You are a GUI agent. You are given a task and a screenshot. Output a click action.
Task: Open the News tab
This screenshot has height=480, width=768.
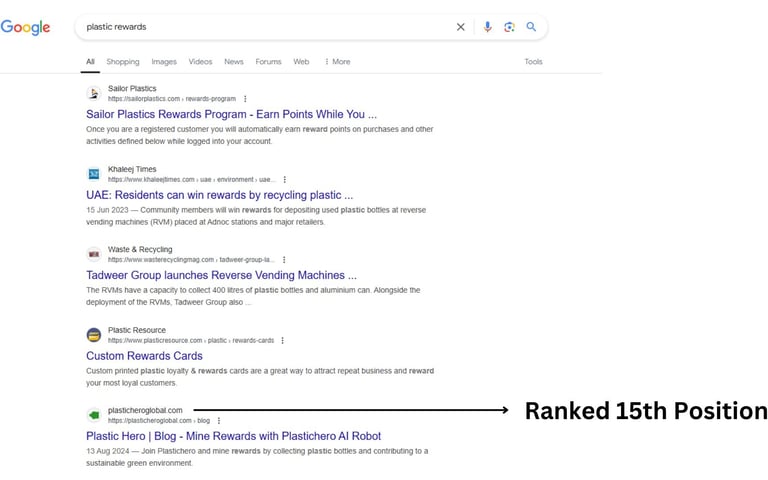pos(234,62)
